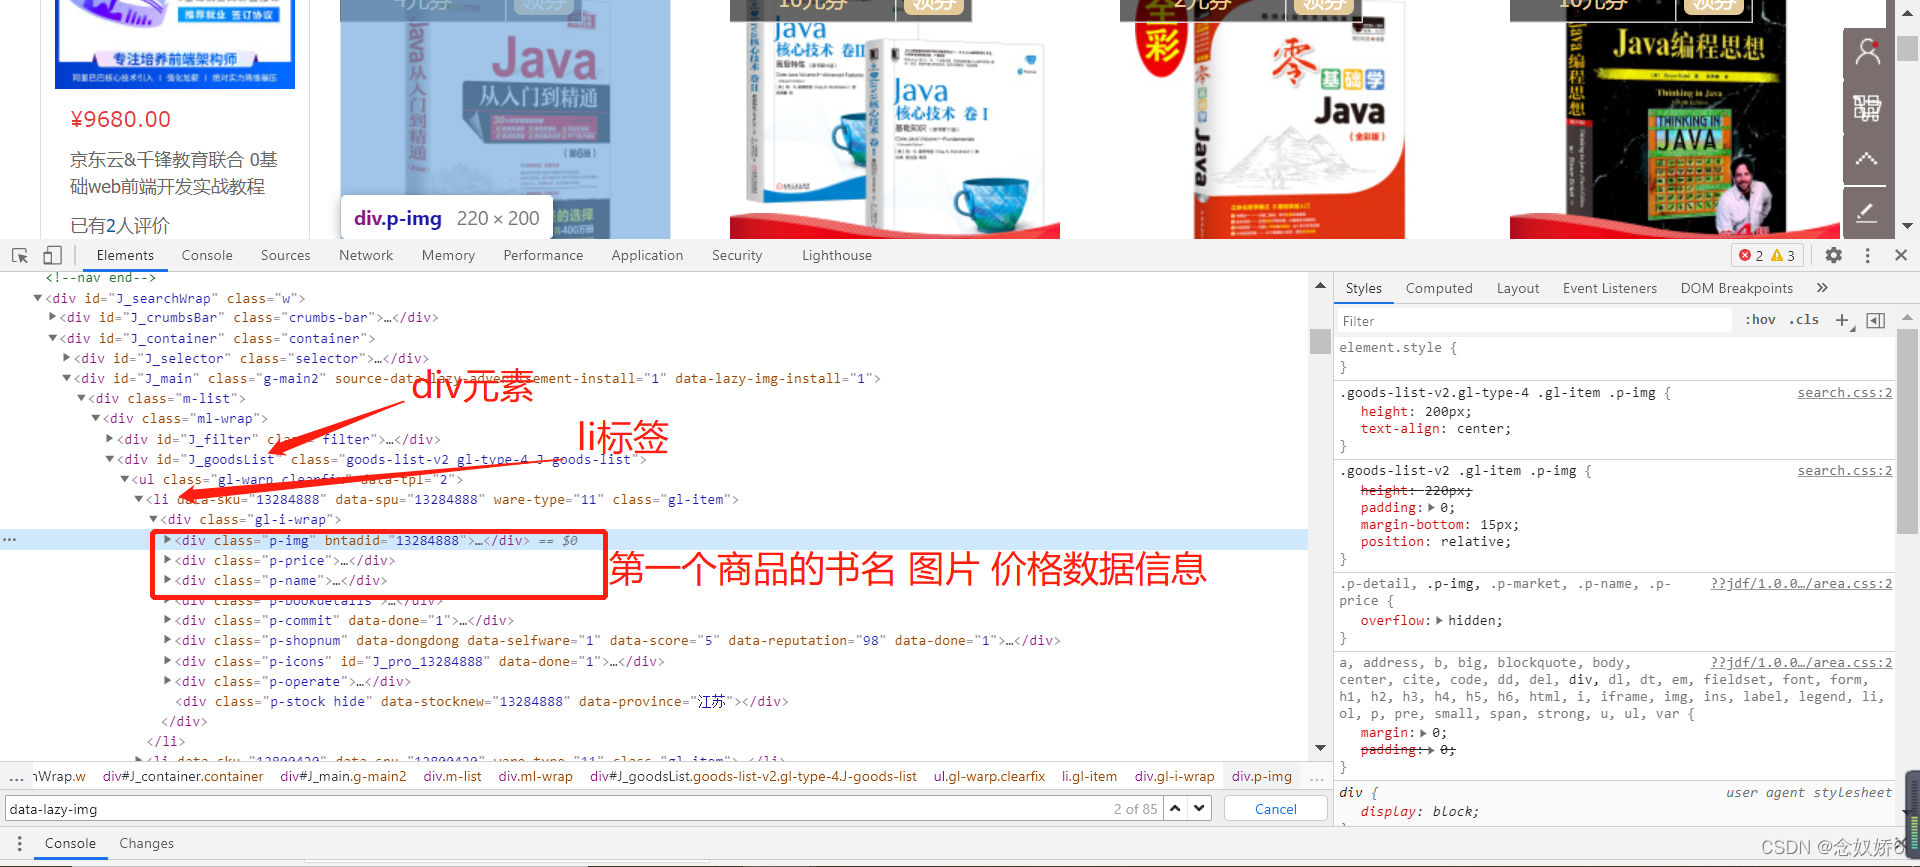This screenshot has width=1920, height=867.
Task: Toggle :hov element state panel
Action: (1760, 320)
